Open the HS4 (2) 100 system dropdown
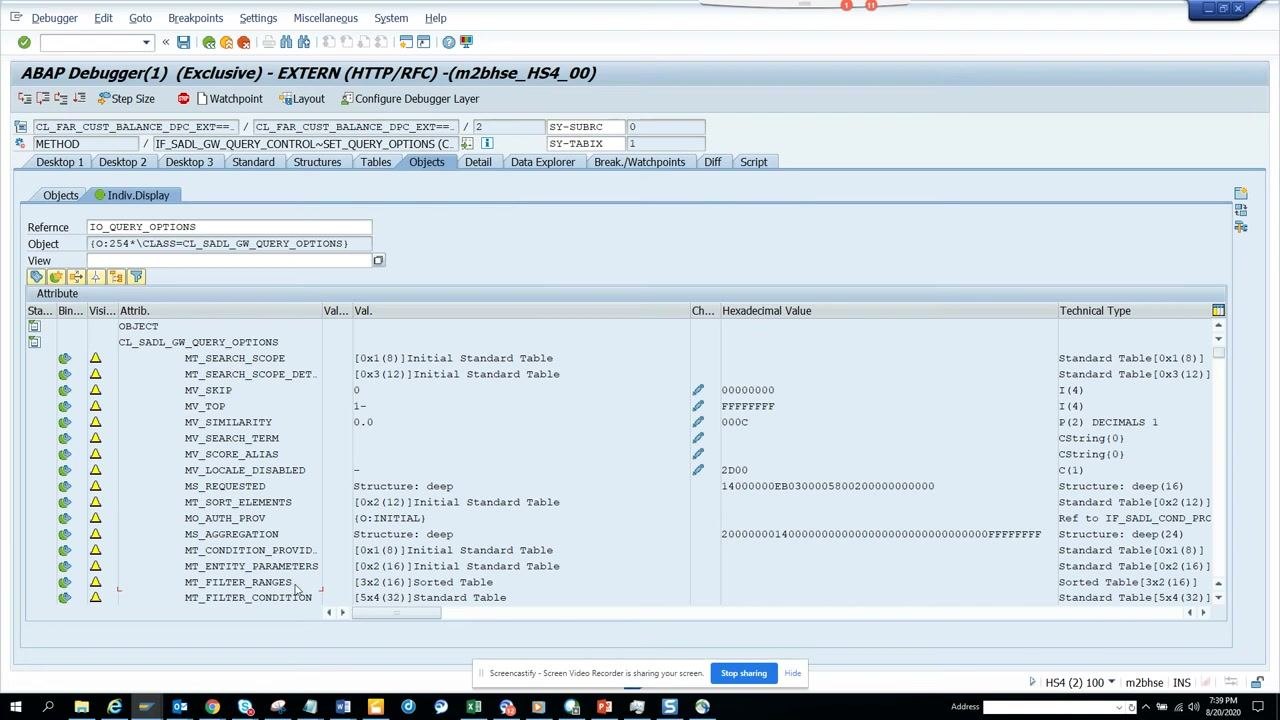Image resolution: width=1280 pixels, height=720 pixels. pyautogui.click(x=1110, y=683)
